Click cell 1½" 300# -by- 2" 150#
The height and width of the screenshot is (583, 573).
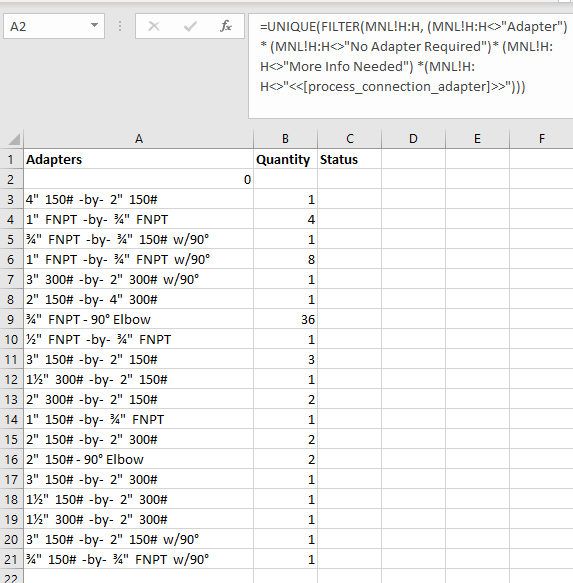139,379
